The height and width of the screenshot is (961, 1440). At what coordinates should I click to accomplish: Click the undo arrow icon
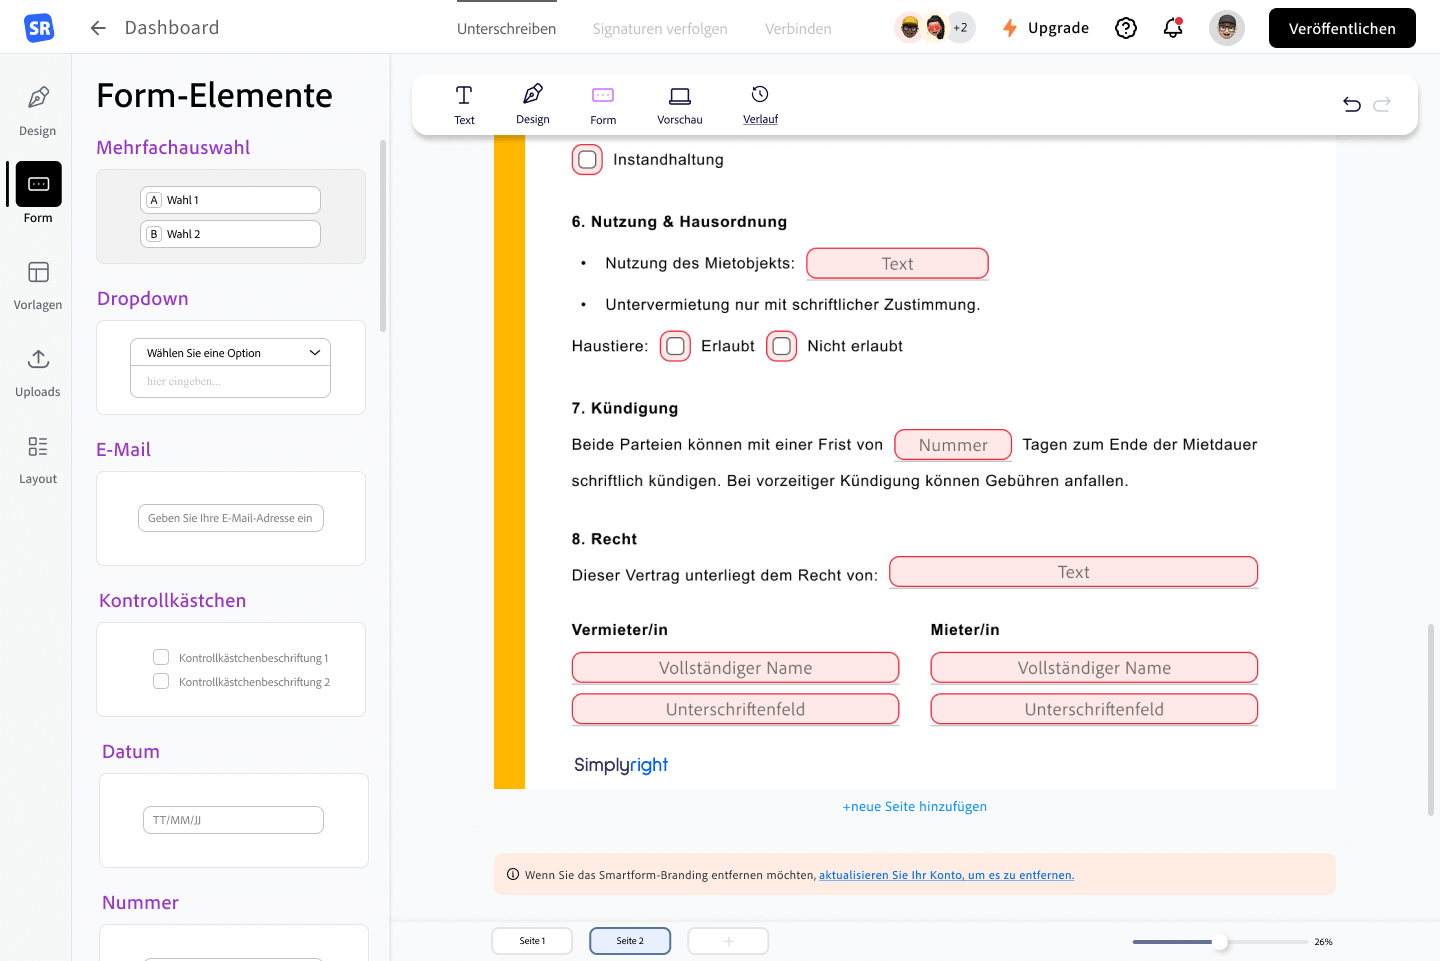coord(1352,104)
